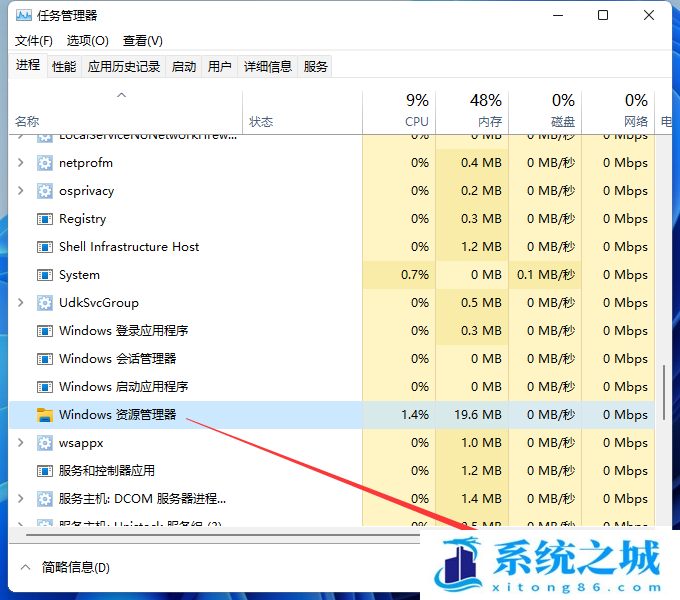Open the 文件(F) menu

pos(34,41)
